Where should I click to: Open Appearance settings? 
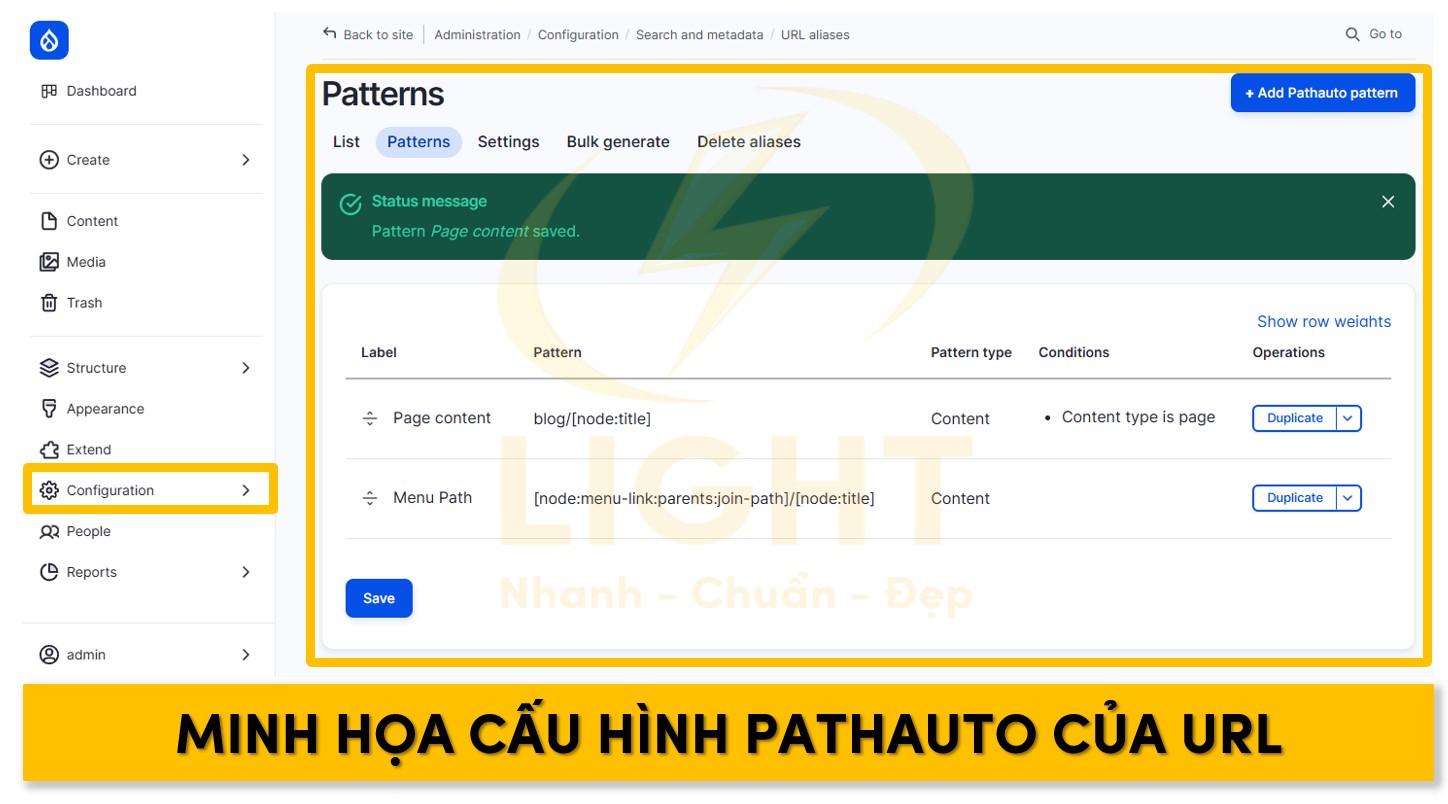105,409
